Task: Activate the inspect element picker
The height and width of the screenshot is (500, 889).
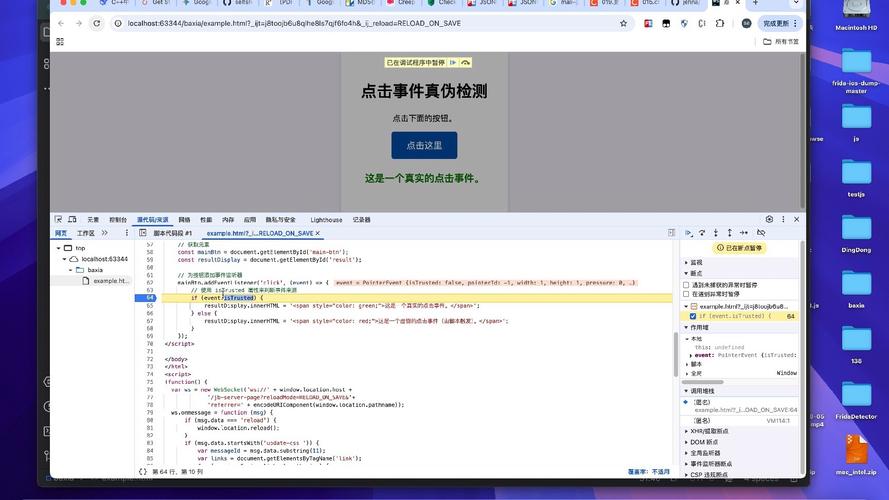Action: tap(58, 219)
